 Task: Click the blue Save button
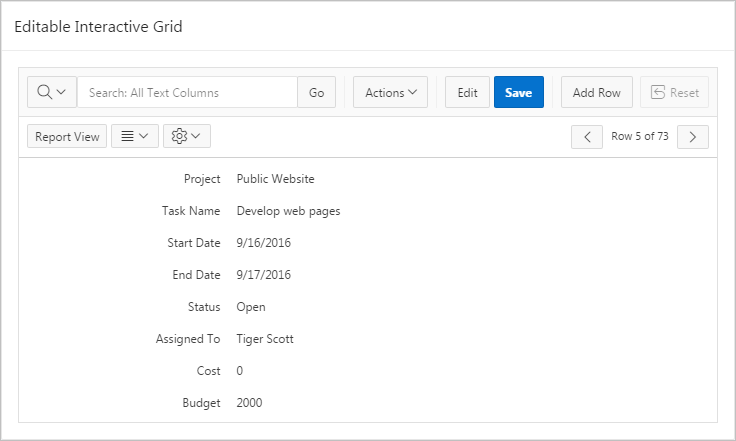click(x=519, y=92)
